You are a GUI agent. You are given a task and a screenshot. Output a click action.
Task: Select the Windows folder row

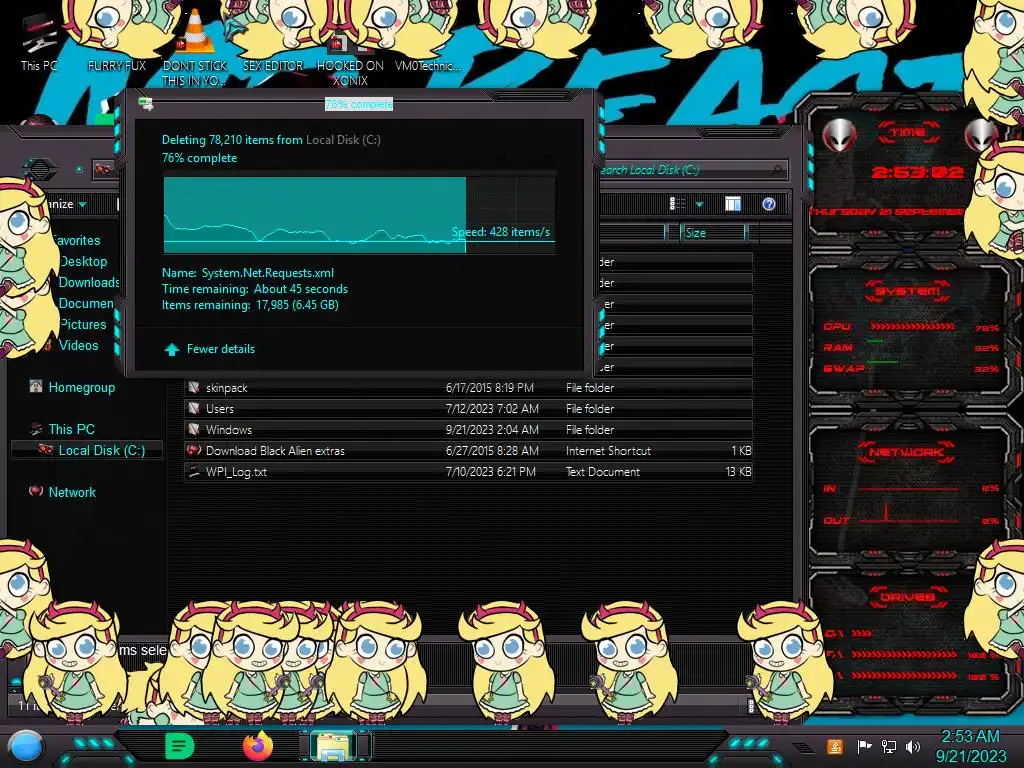[x=468, y=429]
